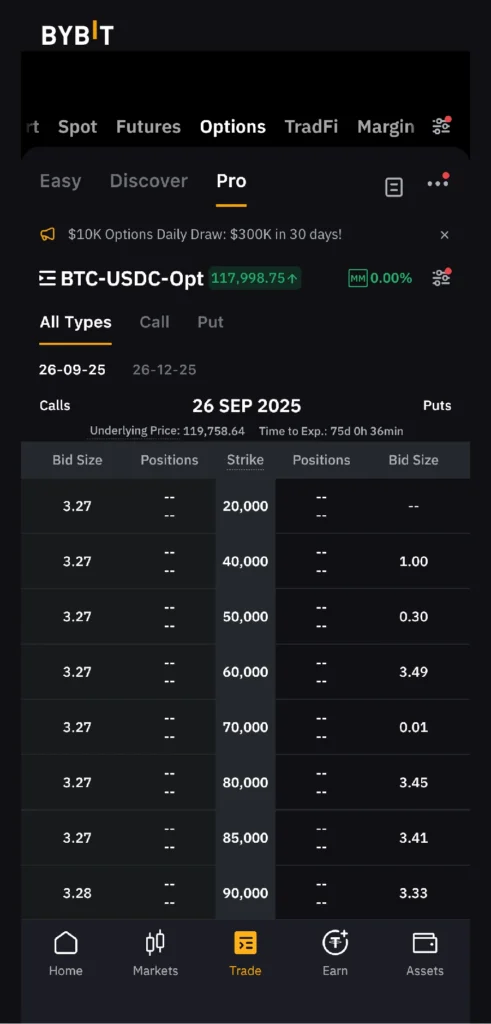Tap the Trade icon in bottom bar
The height and width of the screenshot is (1024, 491).
point(246,943)
